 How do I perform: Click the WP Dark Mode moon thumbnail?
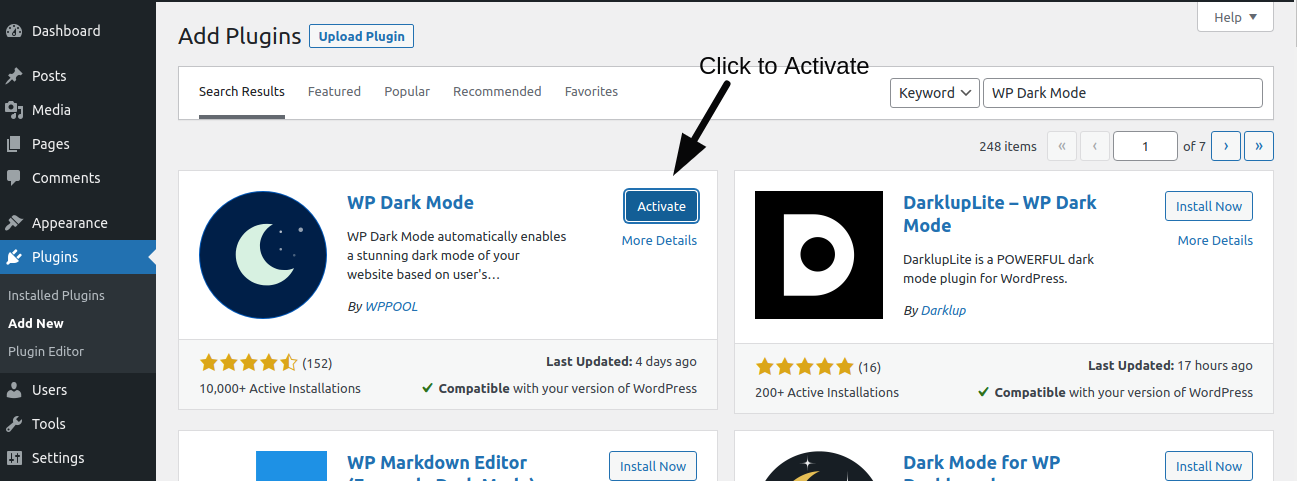pos(263,255)
